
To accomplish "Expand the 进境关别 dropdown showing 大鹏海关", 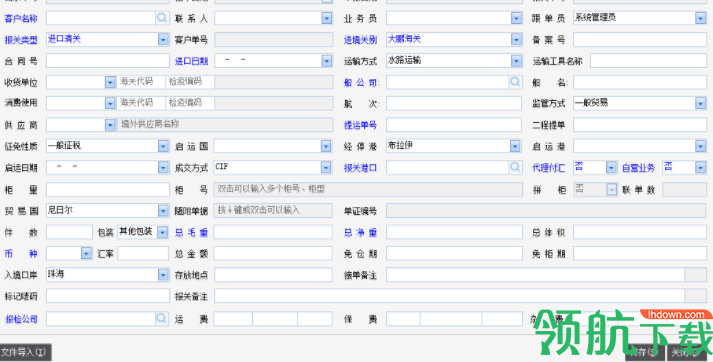I will tap(516, 40).
